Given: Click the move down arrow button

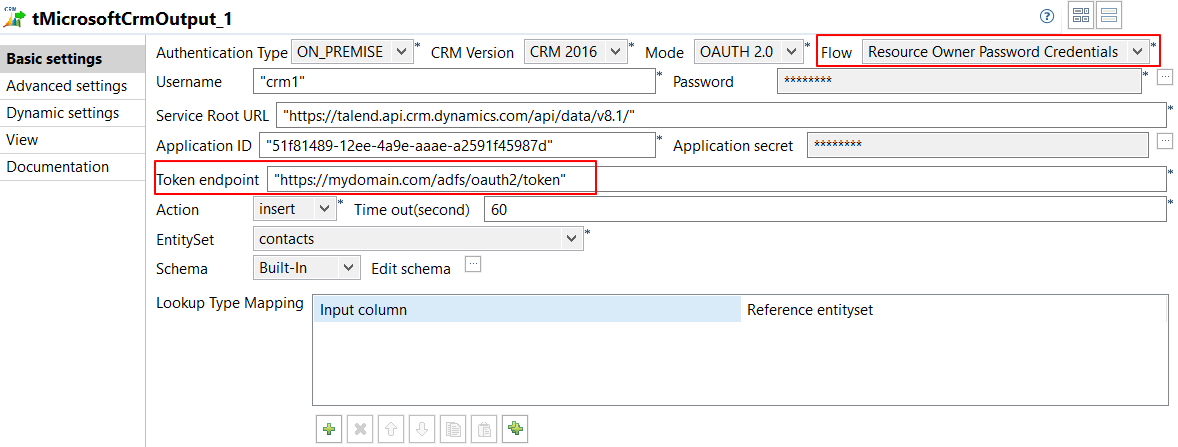Looking at the screenshot, I should tap(422, 430).
